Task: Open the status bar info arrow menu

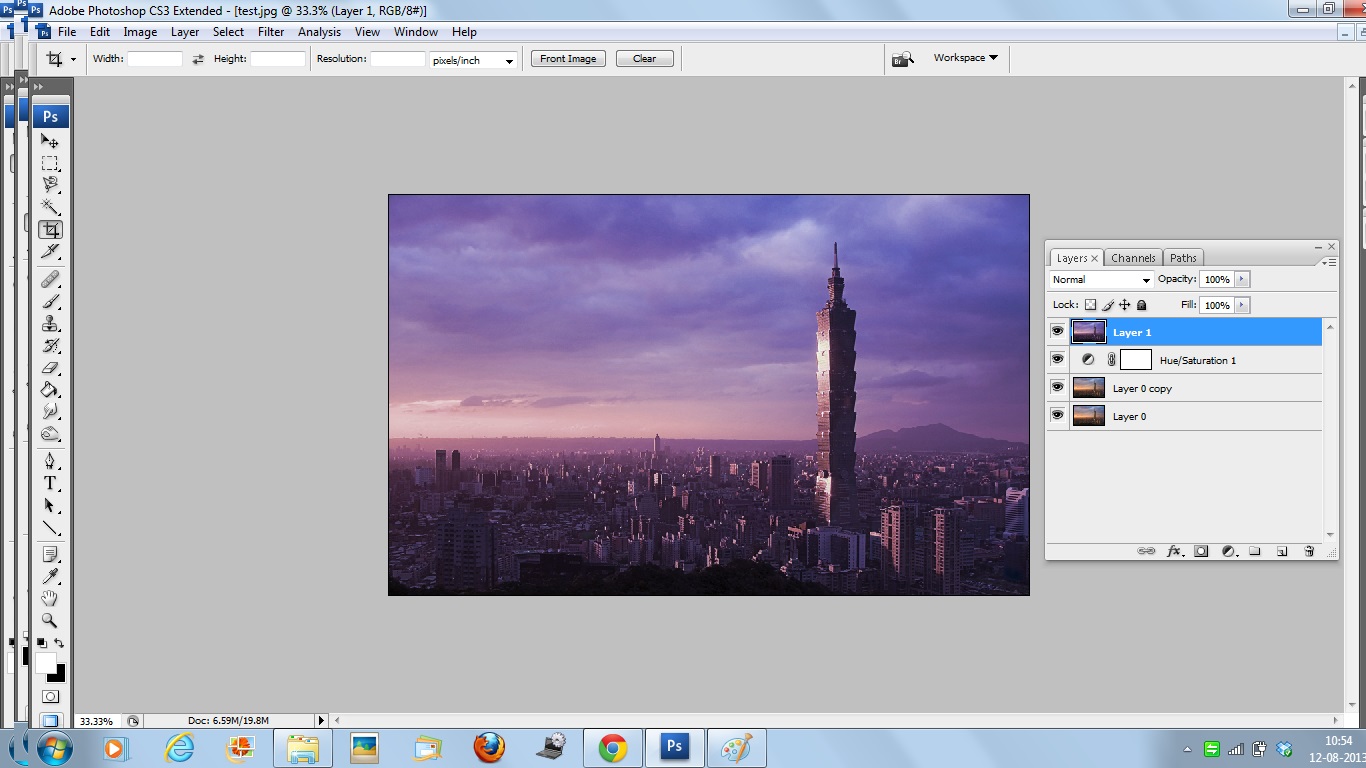Action: point(321,720)
